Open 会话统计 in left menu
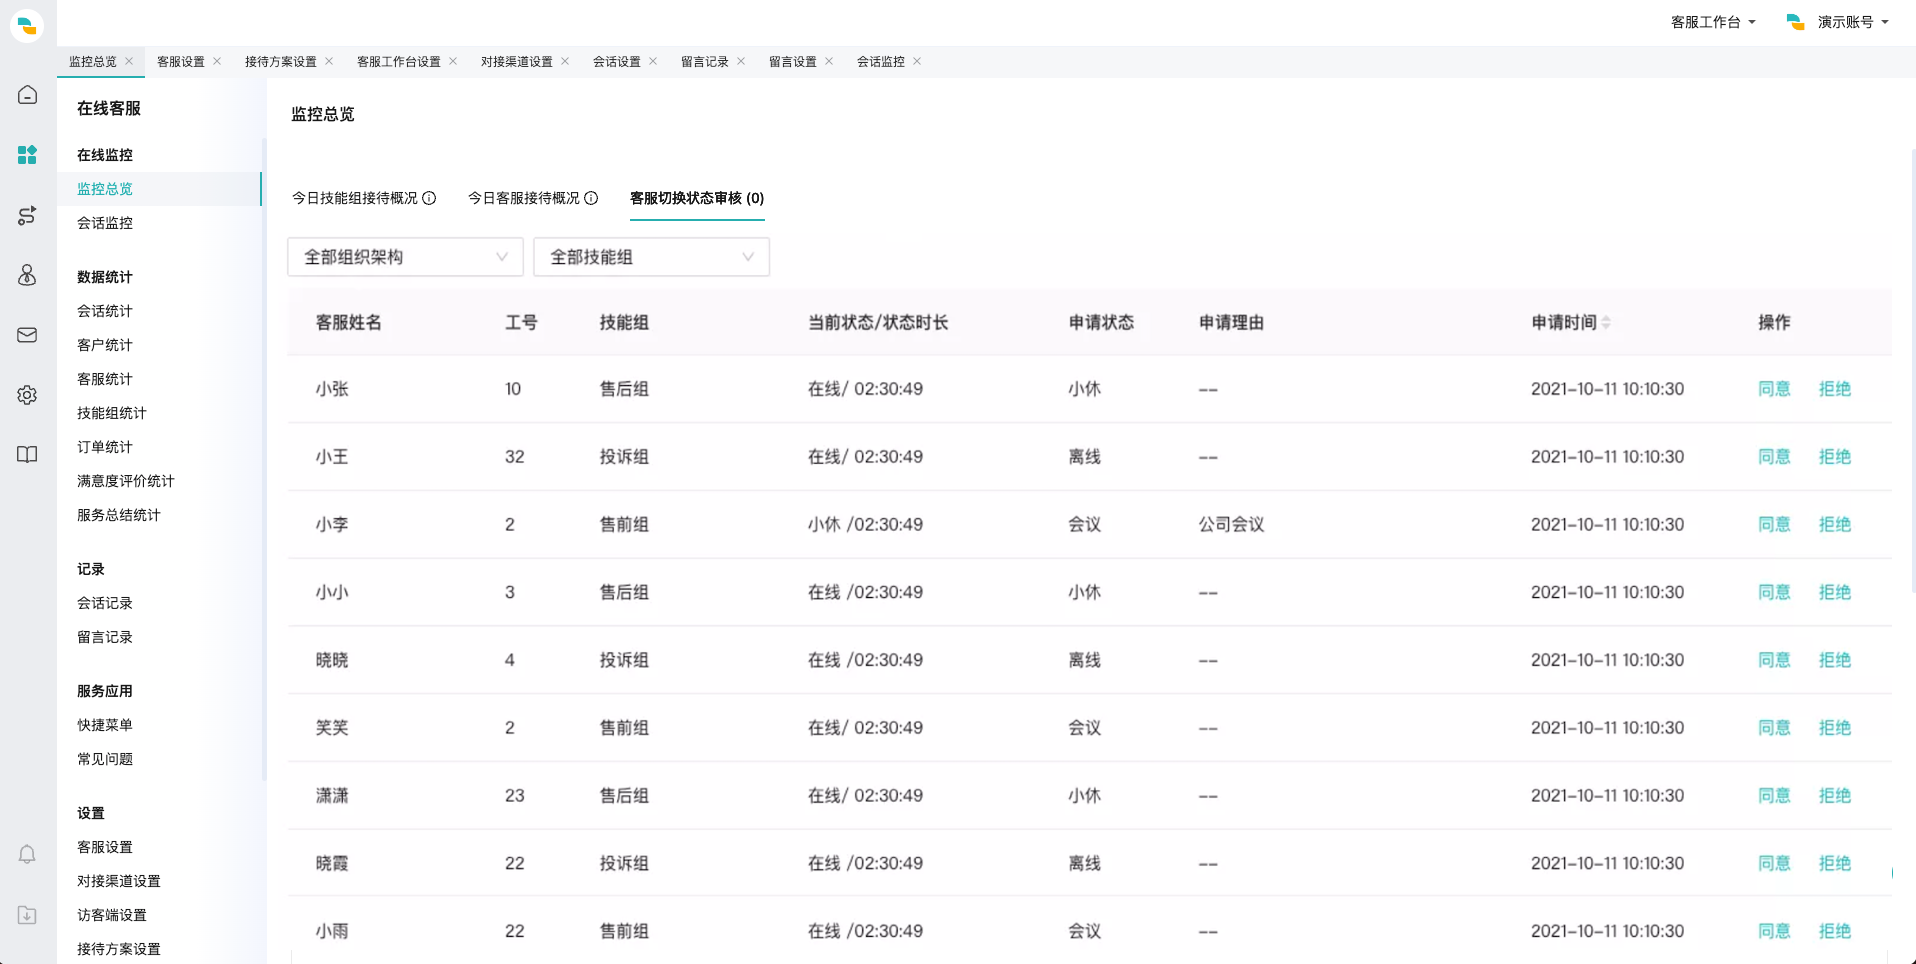1916x964 pixels. (105, 311)
